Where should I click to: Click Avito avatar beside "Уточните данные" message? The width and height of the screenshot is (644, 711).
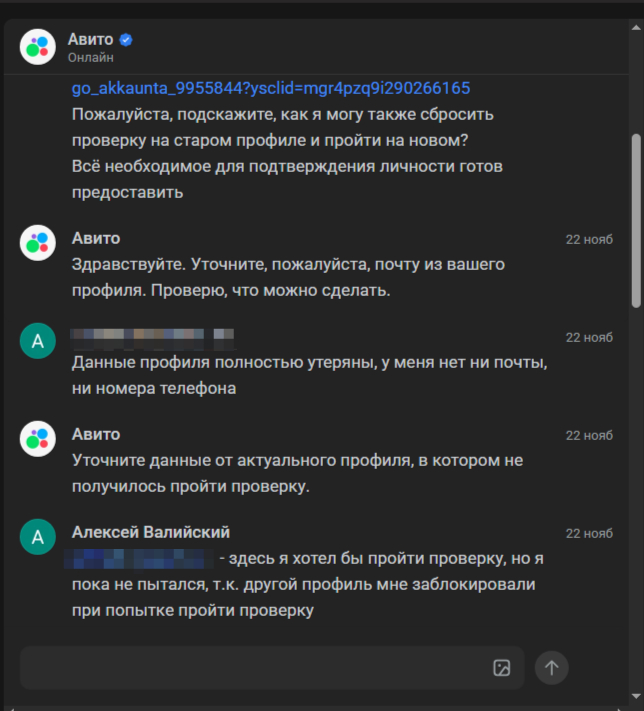click(x=38, y=439)
